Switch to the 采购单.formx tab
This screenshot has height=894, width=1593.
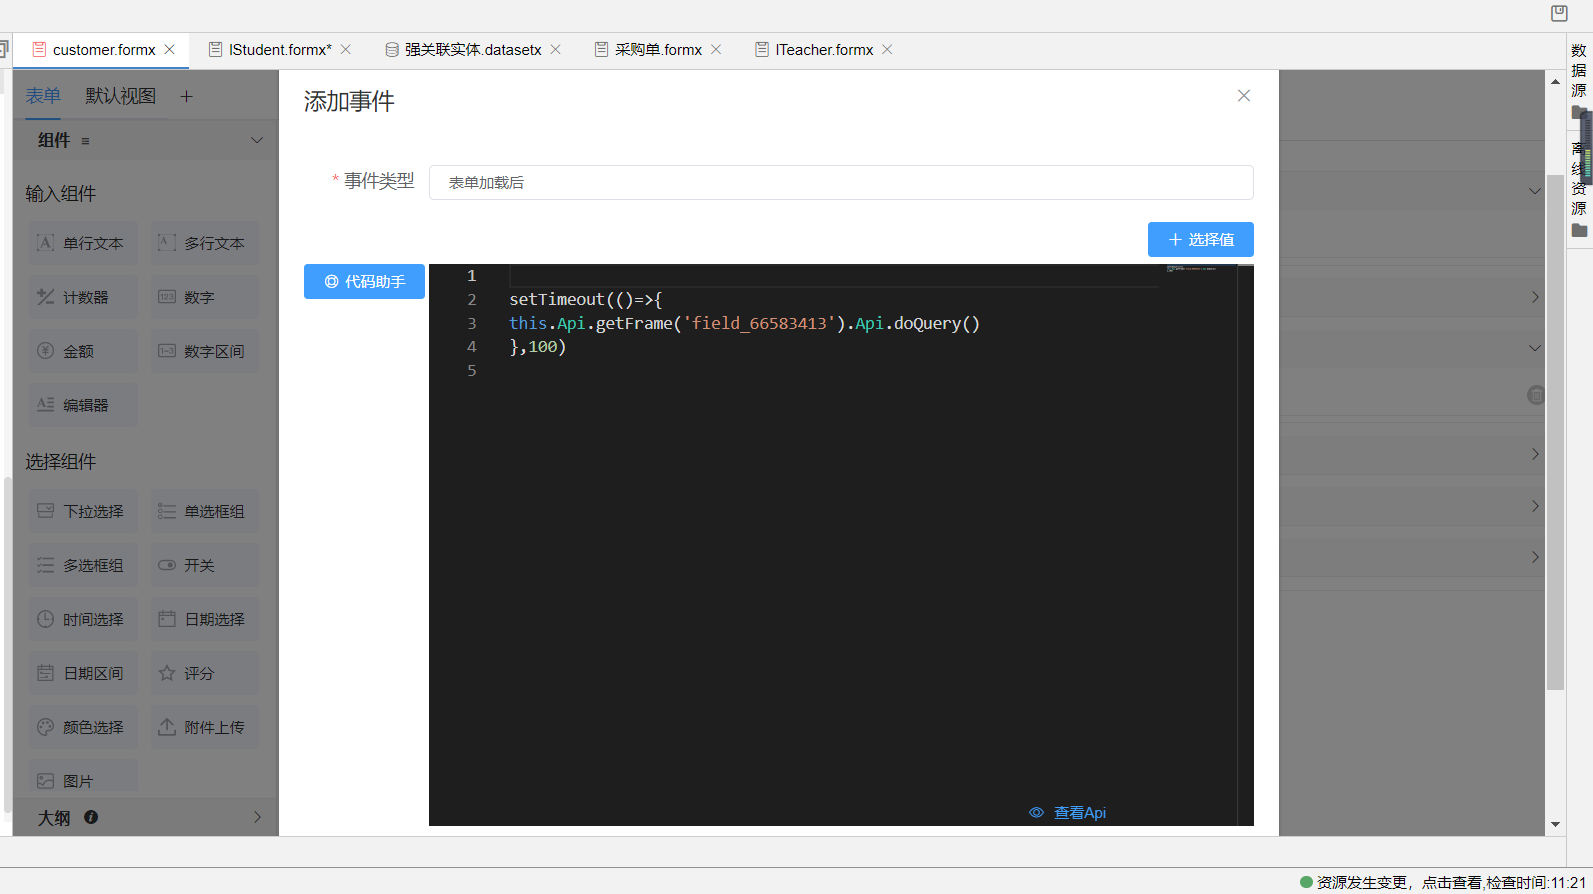pos(657,50)
